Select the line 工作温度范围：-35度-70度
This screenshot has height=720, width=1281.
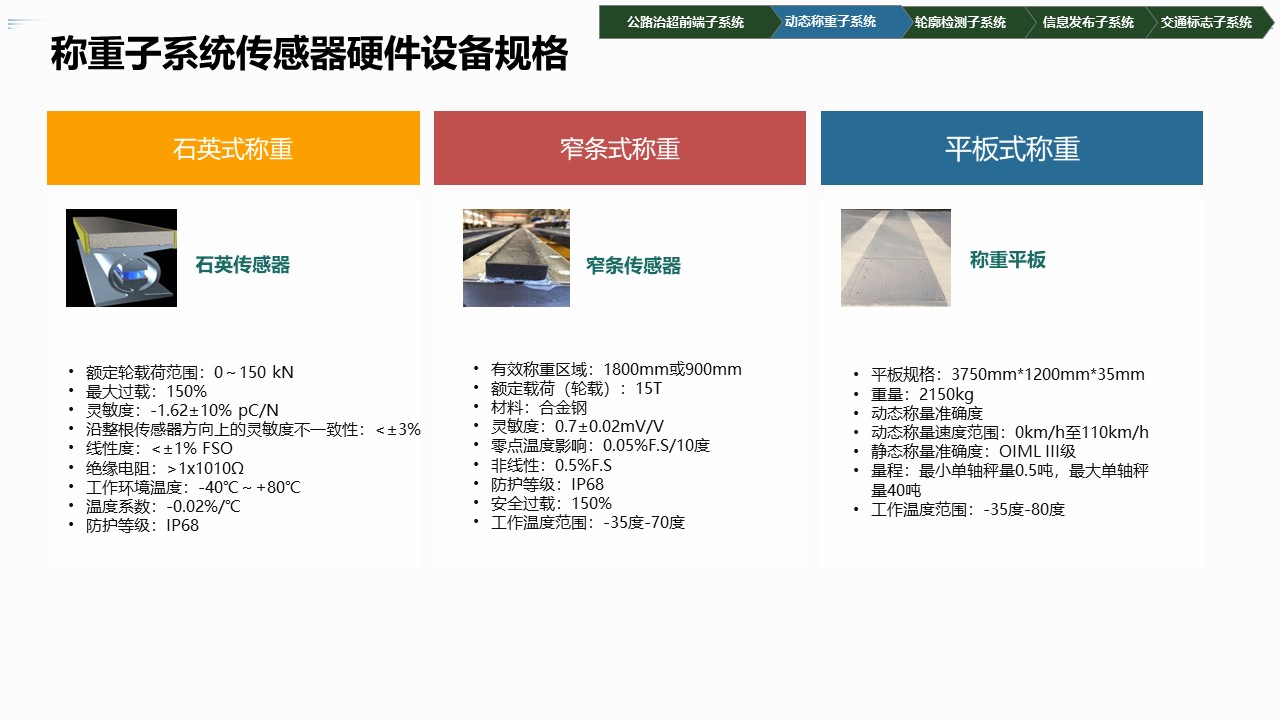coord(588,522)
